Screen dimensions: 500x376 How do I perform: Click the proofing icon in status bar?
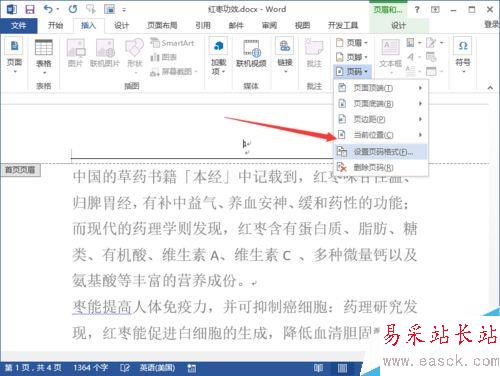125,368
